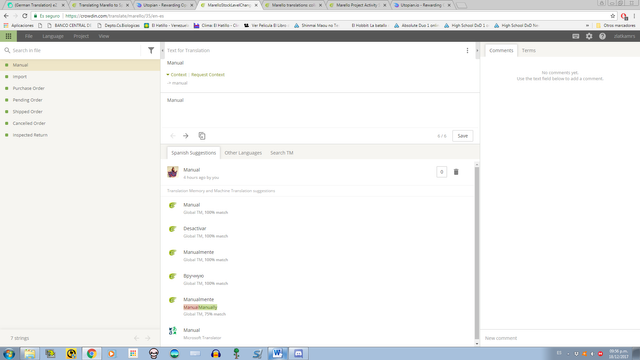Click the suggestions panel scrollbar

[x=477, y=252]
